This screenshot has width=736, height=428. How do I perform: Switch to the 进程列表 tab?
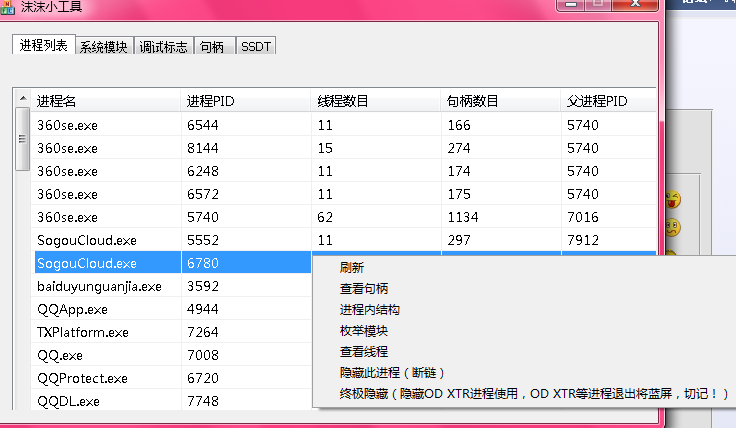(x=44, y=45)
